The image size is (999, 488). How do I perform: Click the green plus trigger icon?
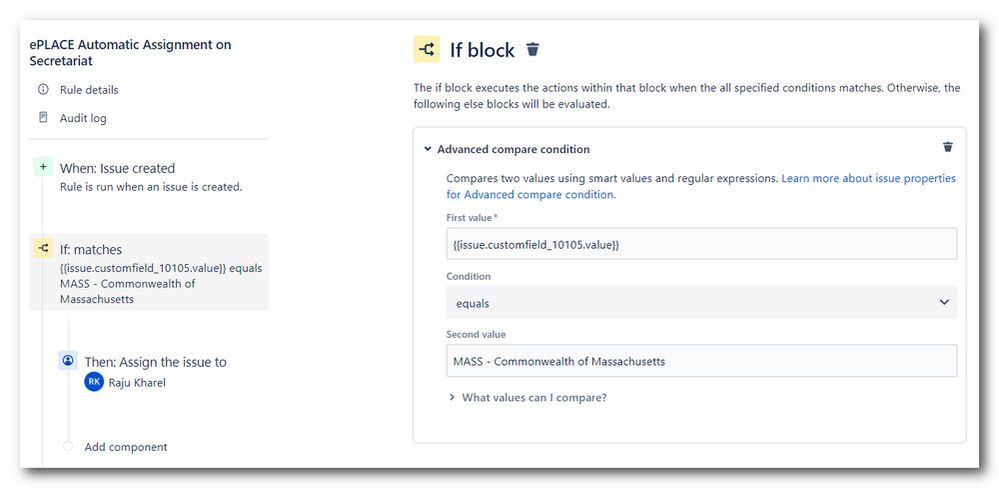point(43,168)
